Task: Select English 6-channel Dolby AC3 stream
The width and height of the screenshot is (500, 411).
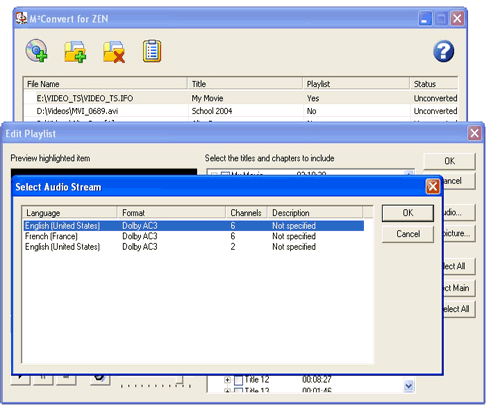Action: point(194,226)
